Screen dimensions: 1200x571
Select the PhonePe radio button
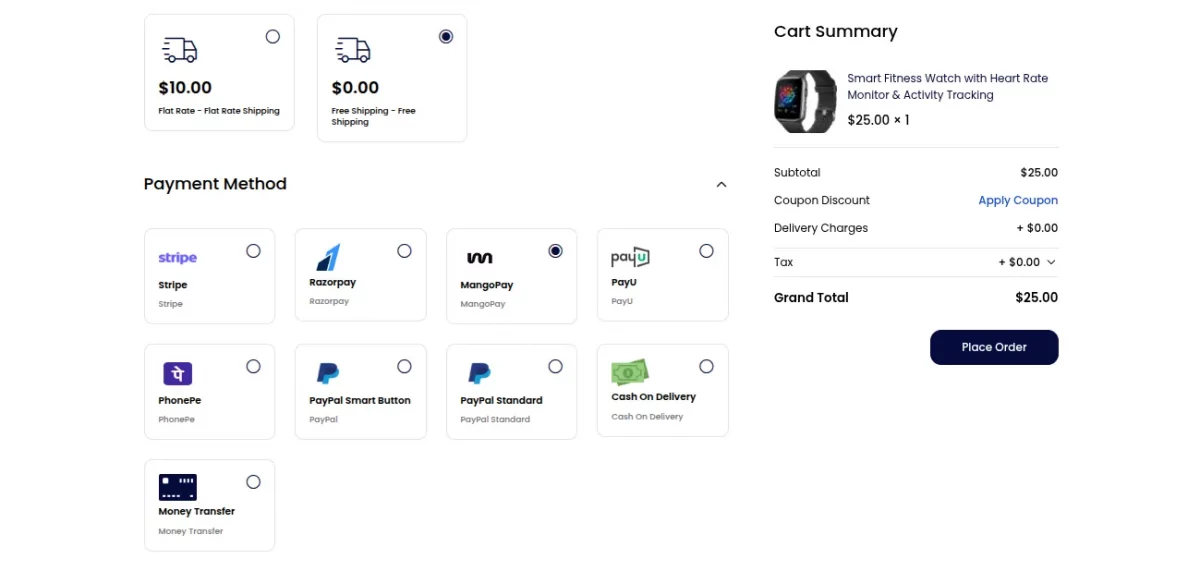(x=253, y=366)
